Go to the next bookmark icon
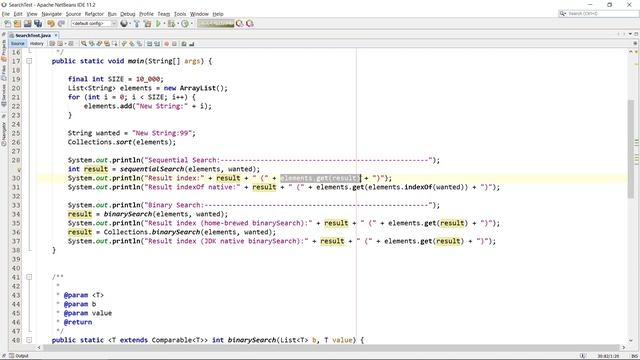The width and height of the screenshot is (640, 360). coord(131,43)
